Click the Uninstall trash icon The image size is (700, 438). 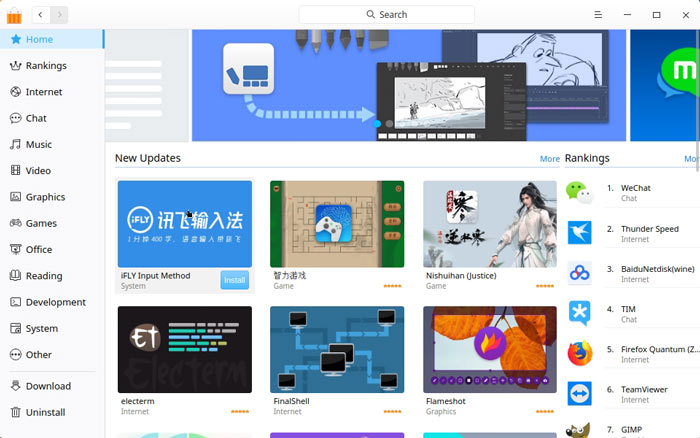point(16,412)
